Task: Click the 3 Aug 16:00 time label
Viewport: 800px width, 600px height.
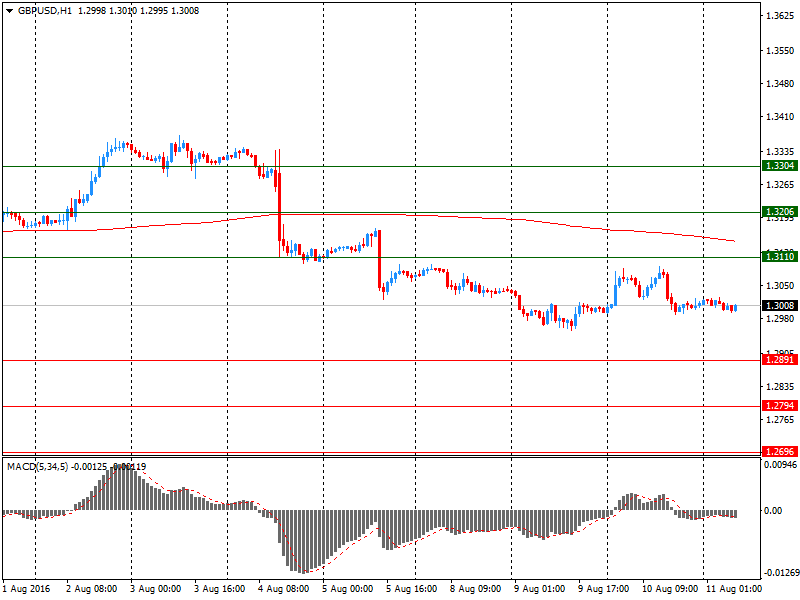Action: 220,589
